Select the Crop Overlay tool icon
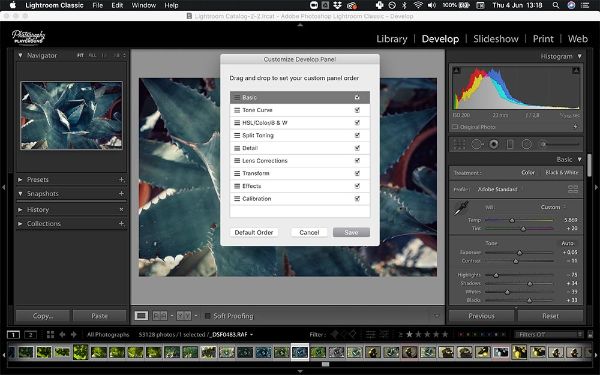This screenshot has height=375, width=600. (459, 144)
